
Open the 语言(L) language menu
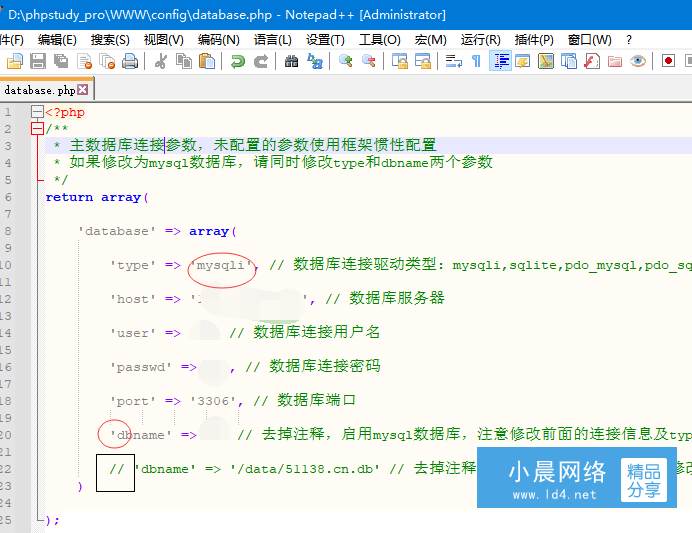coord(273,39)
